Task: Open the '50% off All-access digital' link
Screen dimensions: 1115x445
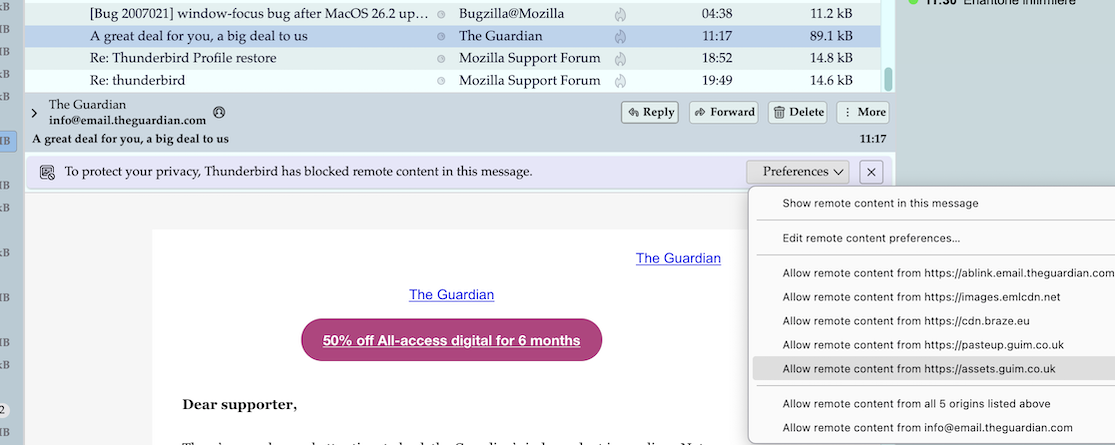Action: (451, 340)
